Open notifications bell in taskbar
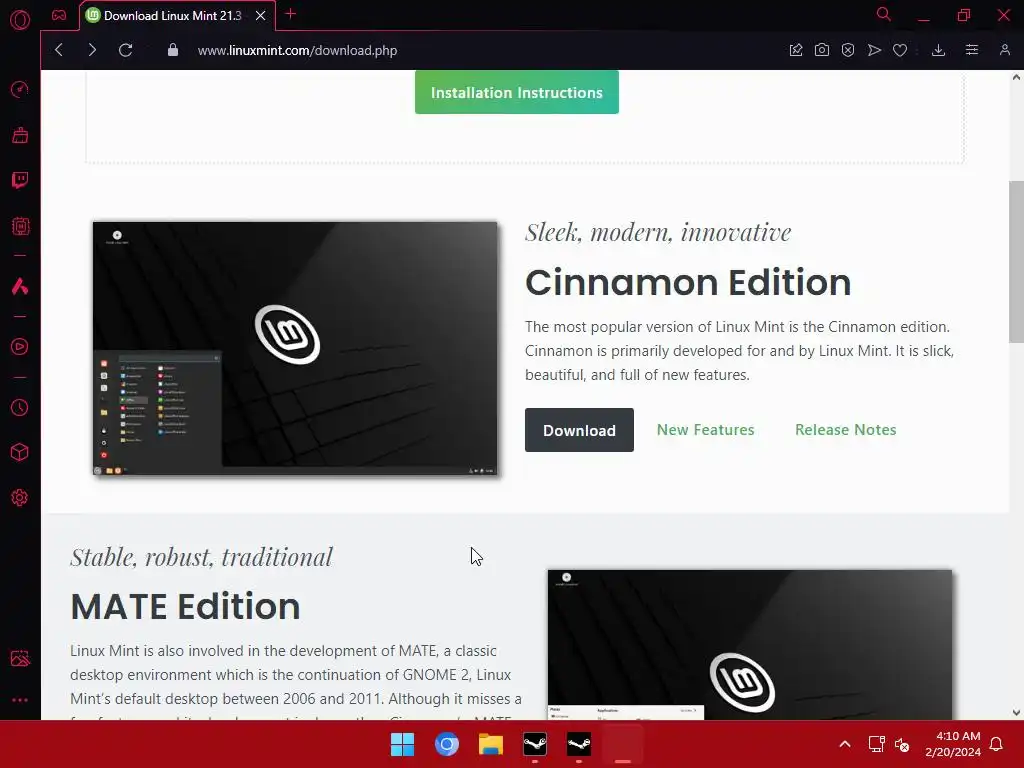 tap(997, 744)
